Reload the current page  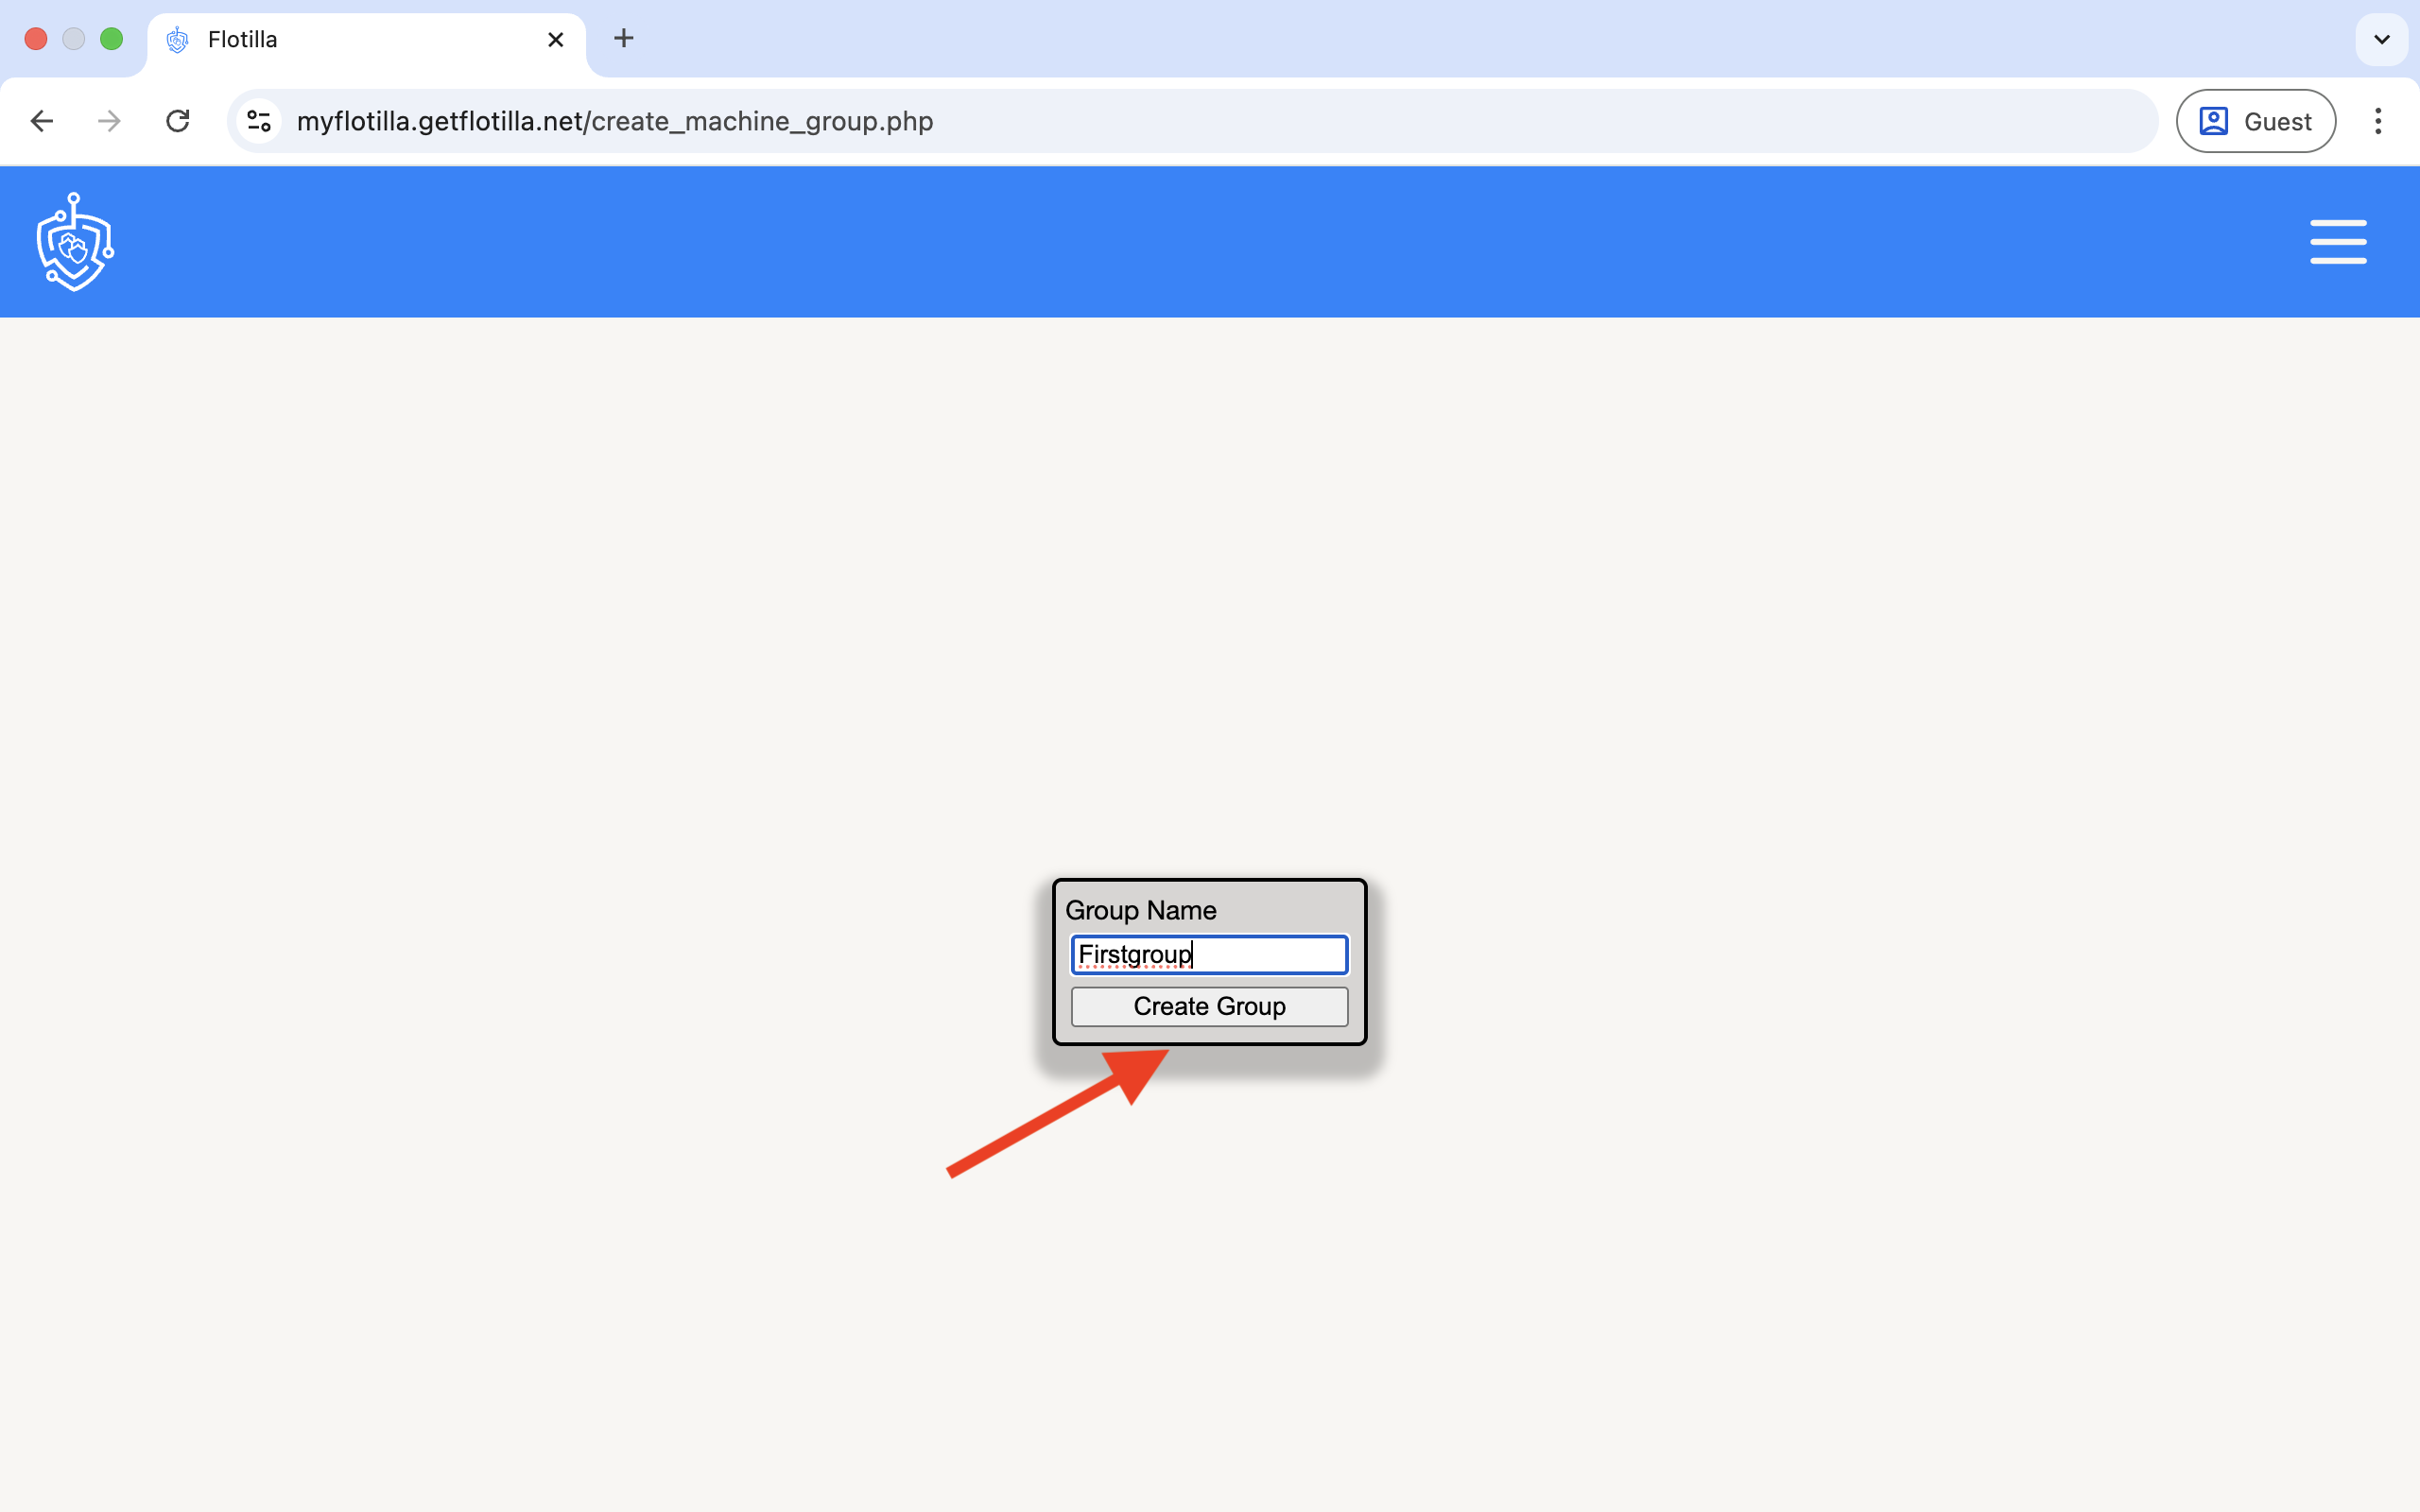(x=178, y=121)
